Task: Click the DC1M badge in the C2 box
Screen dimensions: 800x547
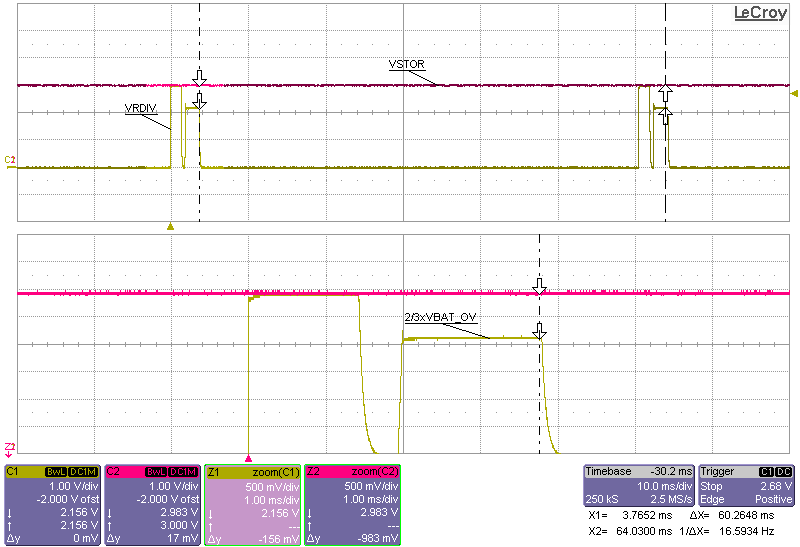Action: (x=183, y=471)
